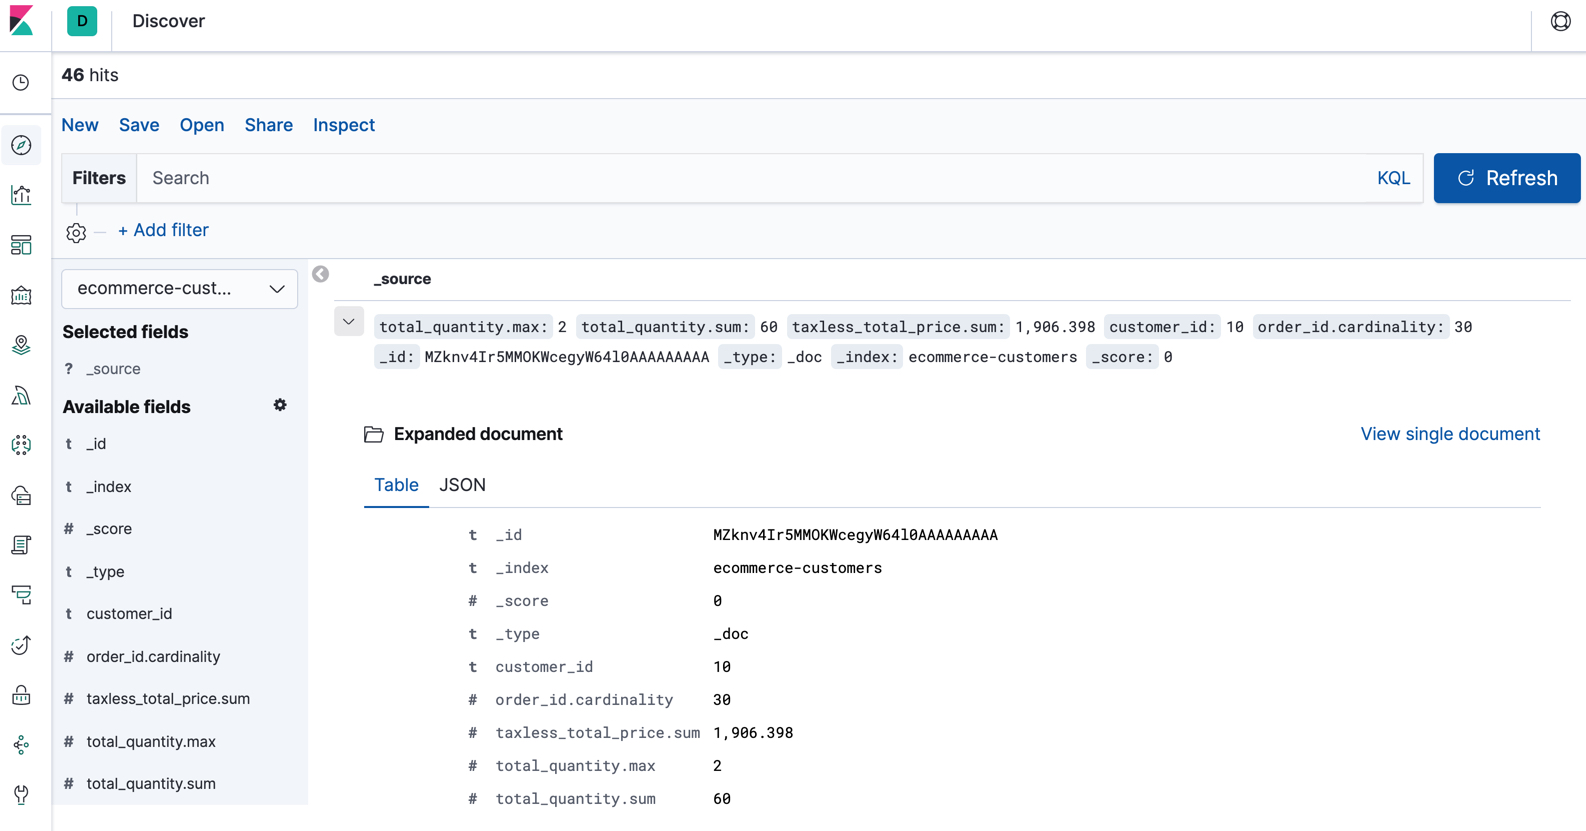Image resolution: width=1586 pixels, height=831 pixels.
Task: Open Dev Tools wrench icon
Action: tap(21, 795)
